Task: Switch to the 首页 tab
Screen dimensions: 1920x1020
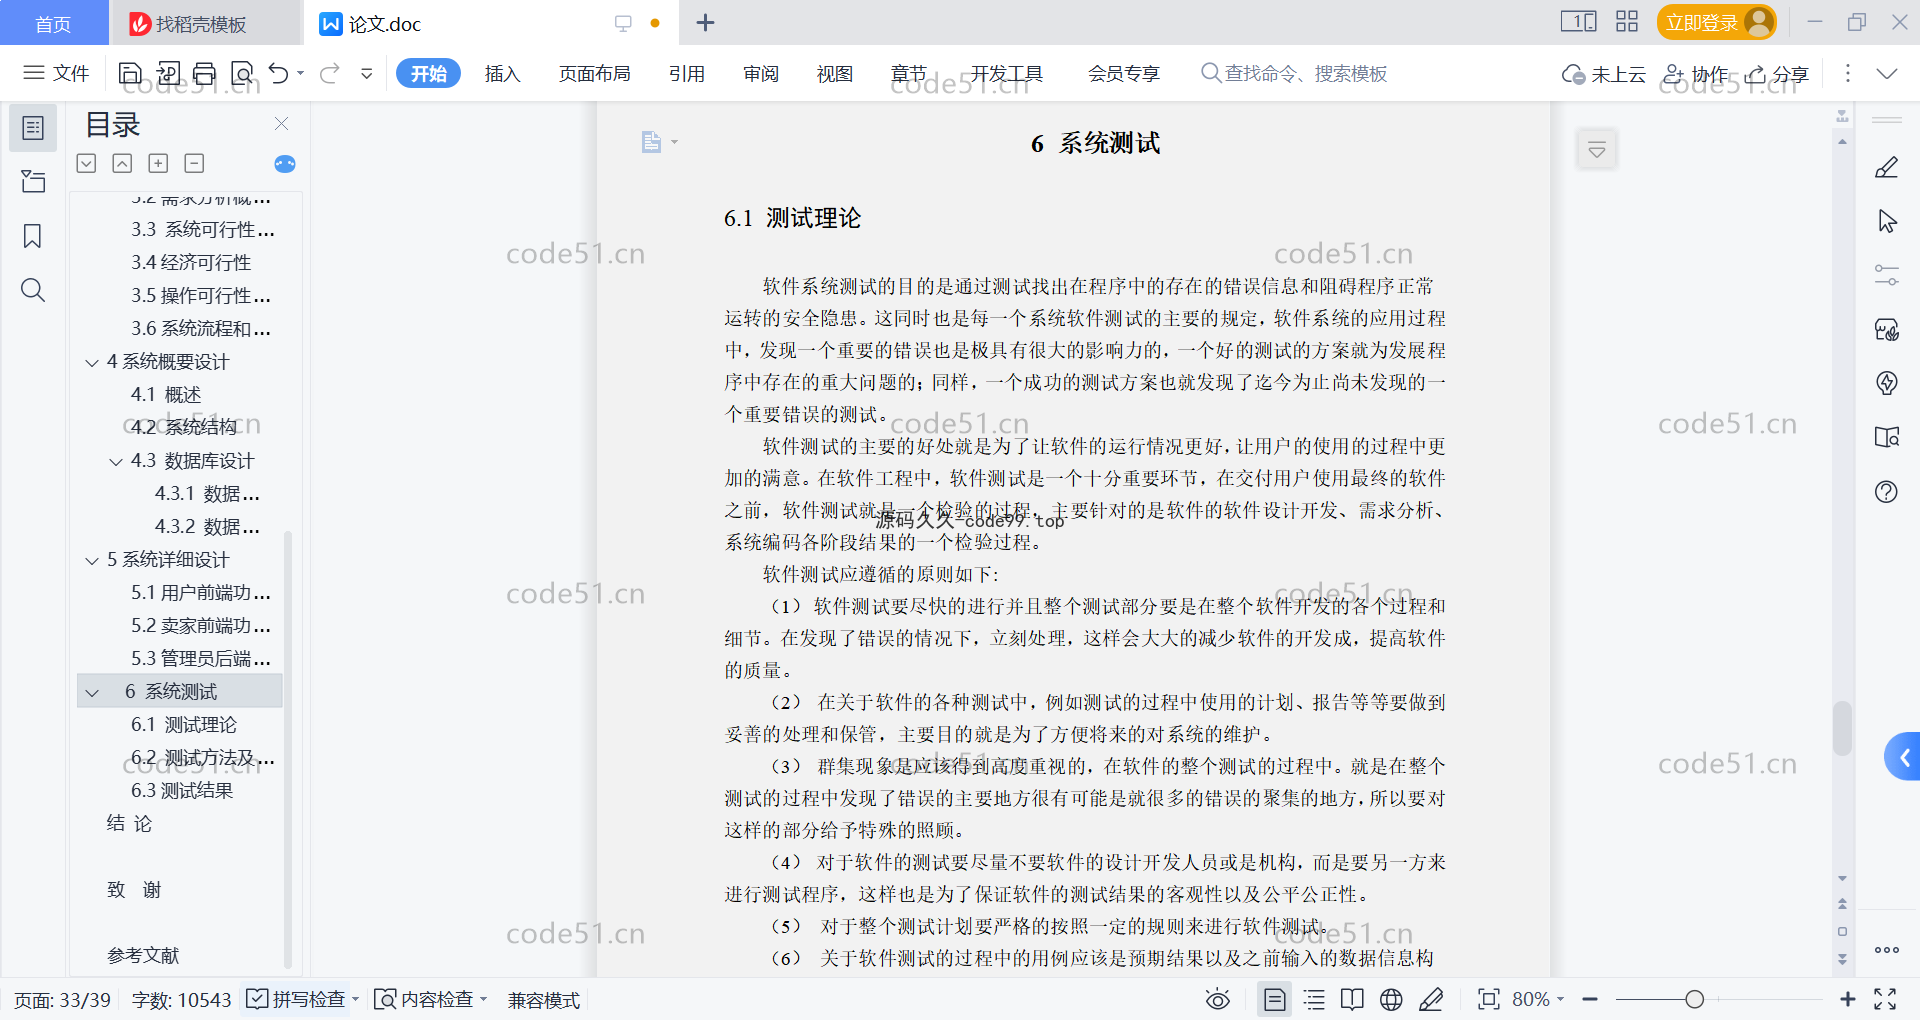Action: (54, 23)
